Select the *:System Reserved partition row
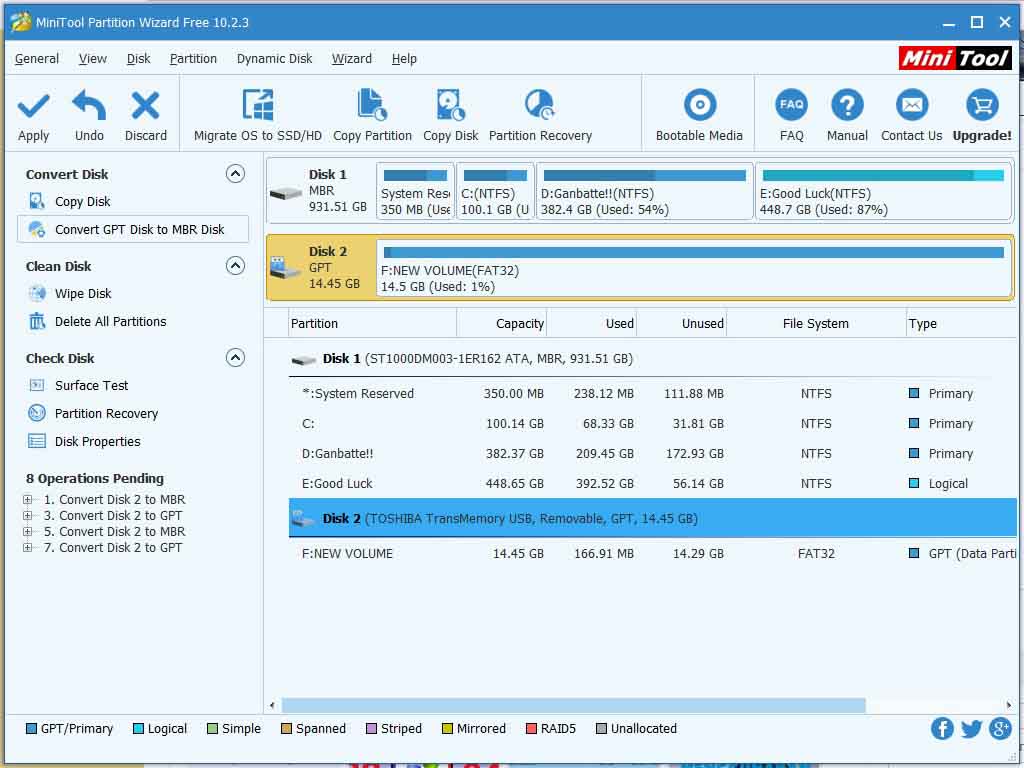This screenshot has width=1024, height=768. tap(652, 394)
